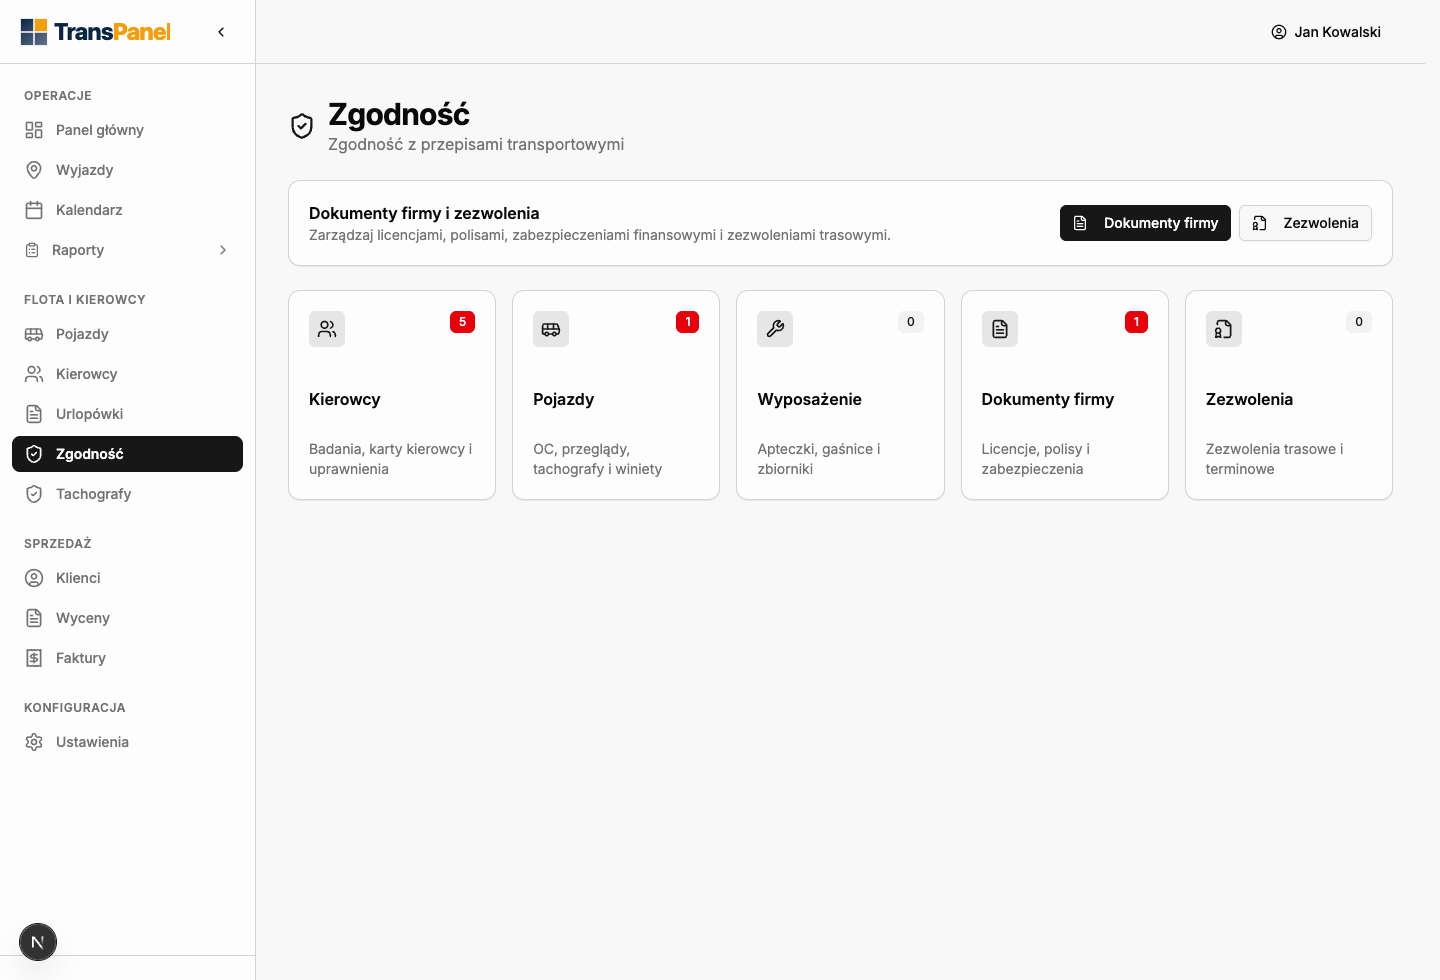Screen dimensions: 1440x980
Task: Go to the Wyceny page
Action: (127, 618)
